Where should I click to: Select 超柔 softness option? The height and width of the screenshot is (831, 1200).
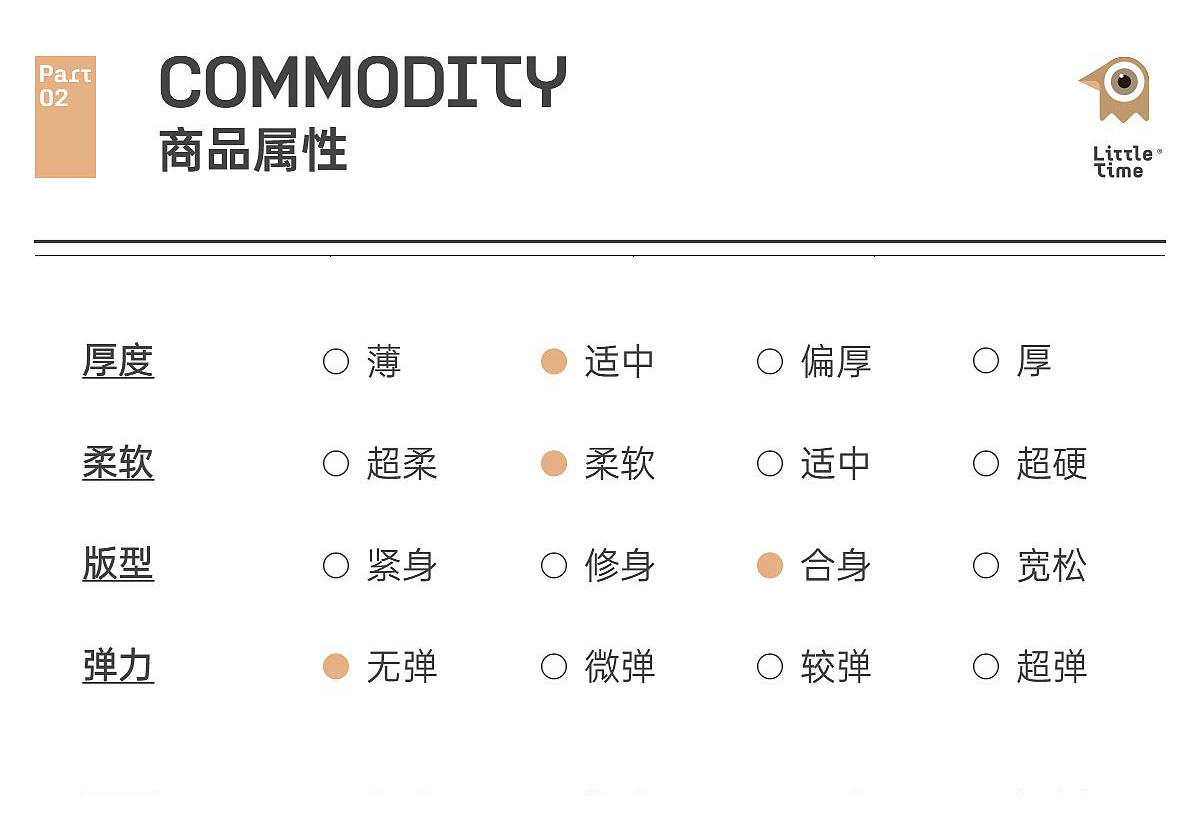pyautogui.click(x=336, y=463)
